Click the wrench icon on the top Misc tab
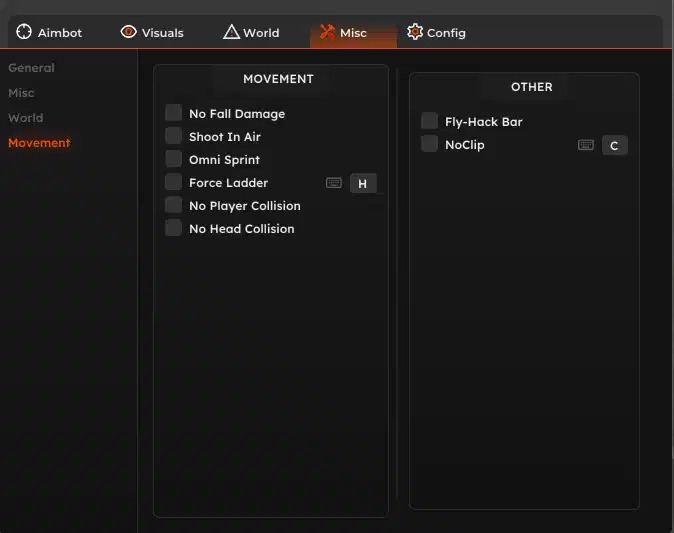This screenshot has width=674, height=533. pyautogui.click(x=327, y=32)
